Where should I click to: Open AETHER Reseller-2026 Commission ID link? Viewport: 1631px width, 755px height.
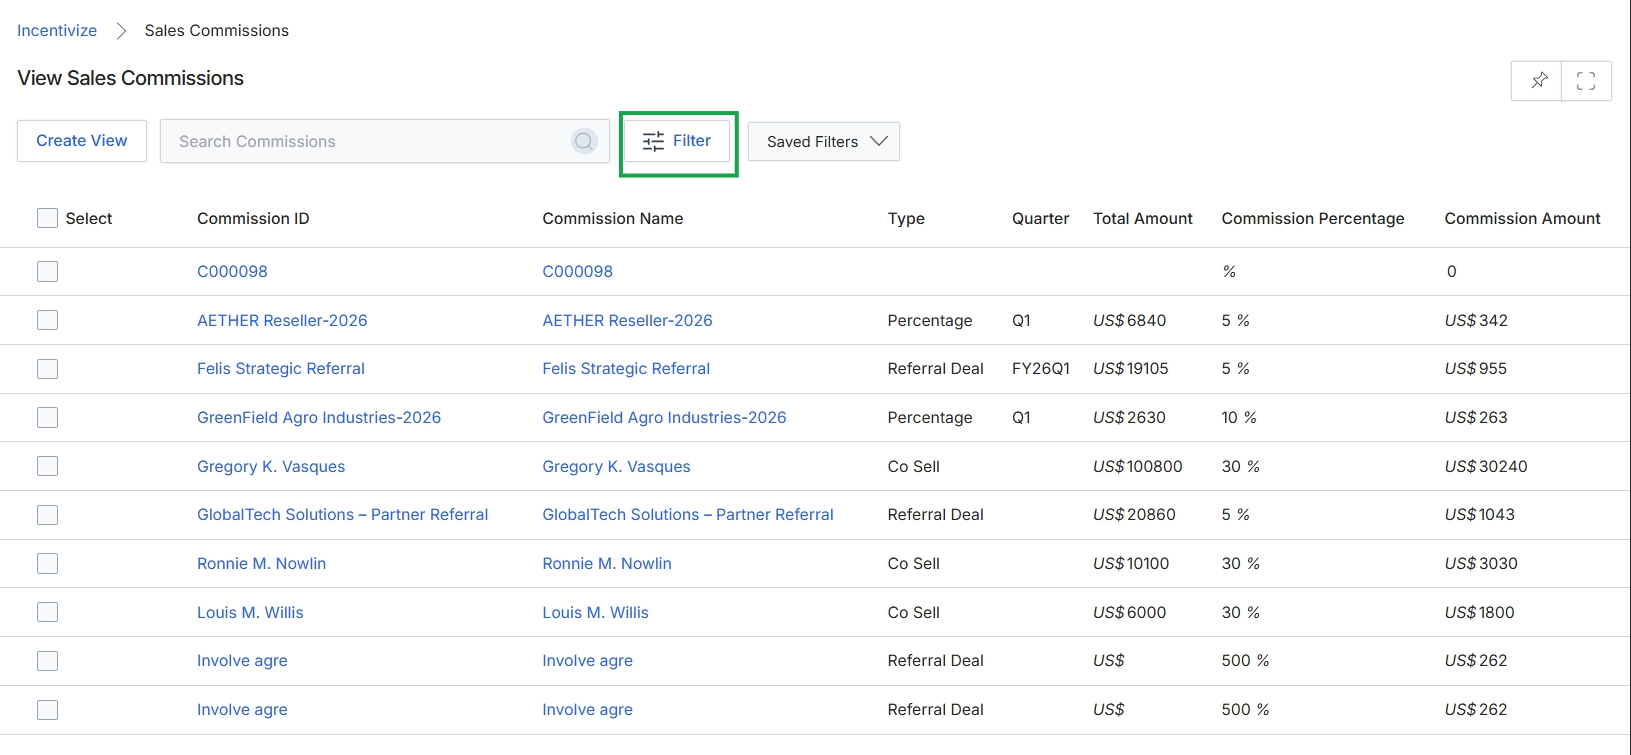[x=282, y=320]
